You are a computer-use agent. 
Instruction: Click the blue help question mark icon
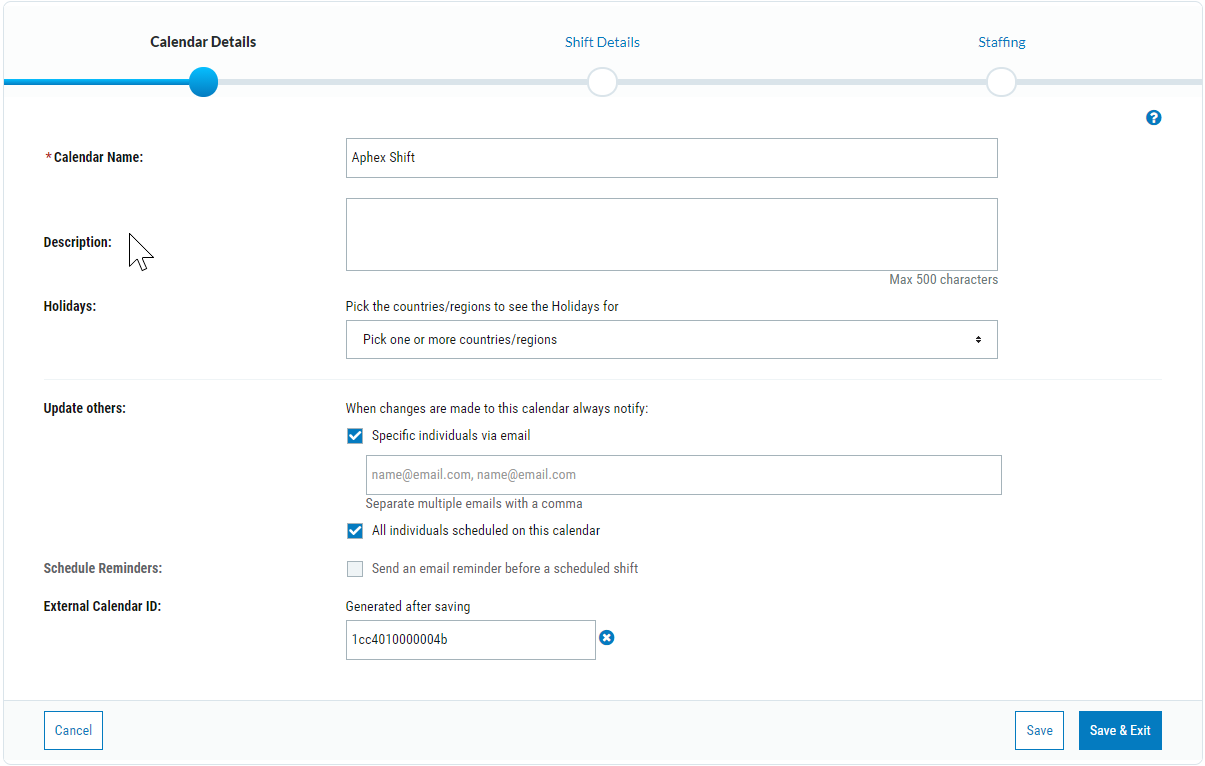(x=1154, y=118)
